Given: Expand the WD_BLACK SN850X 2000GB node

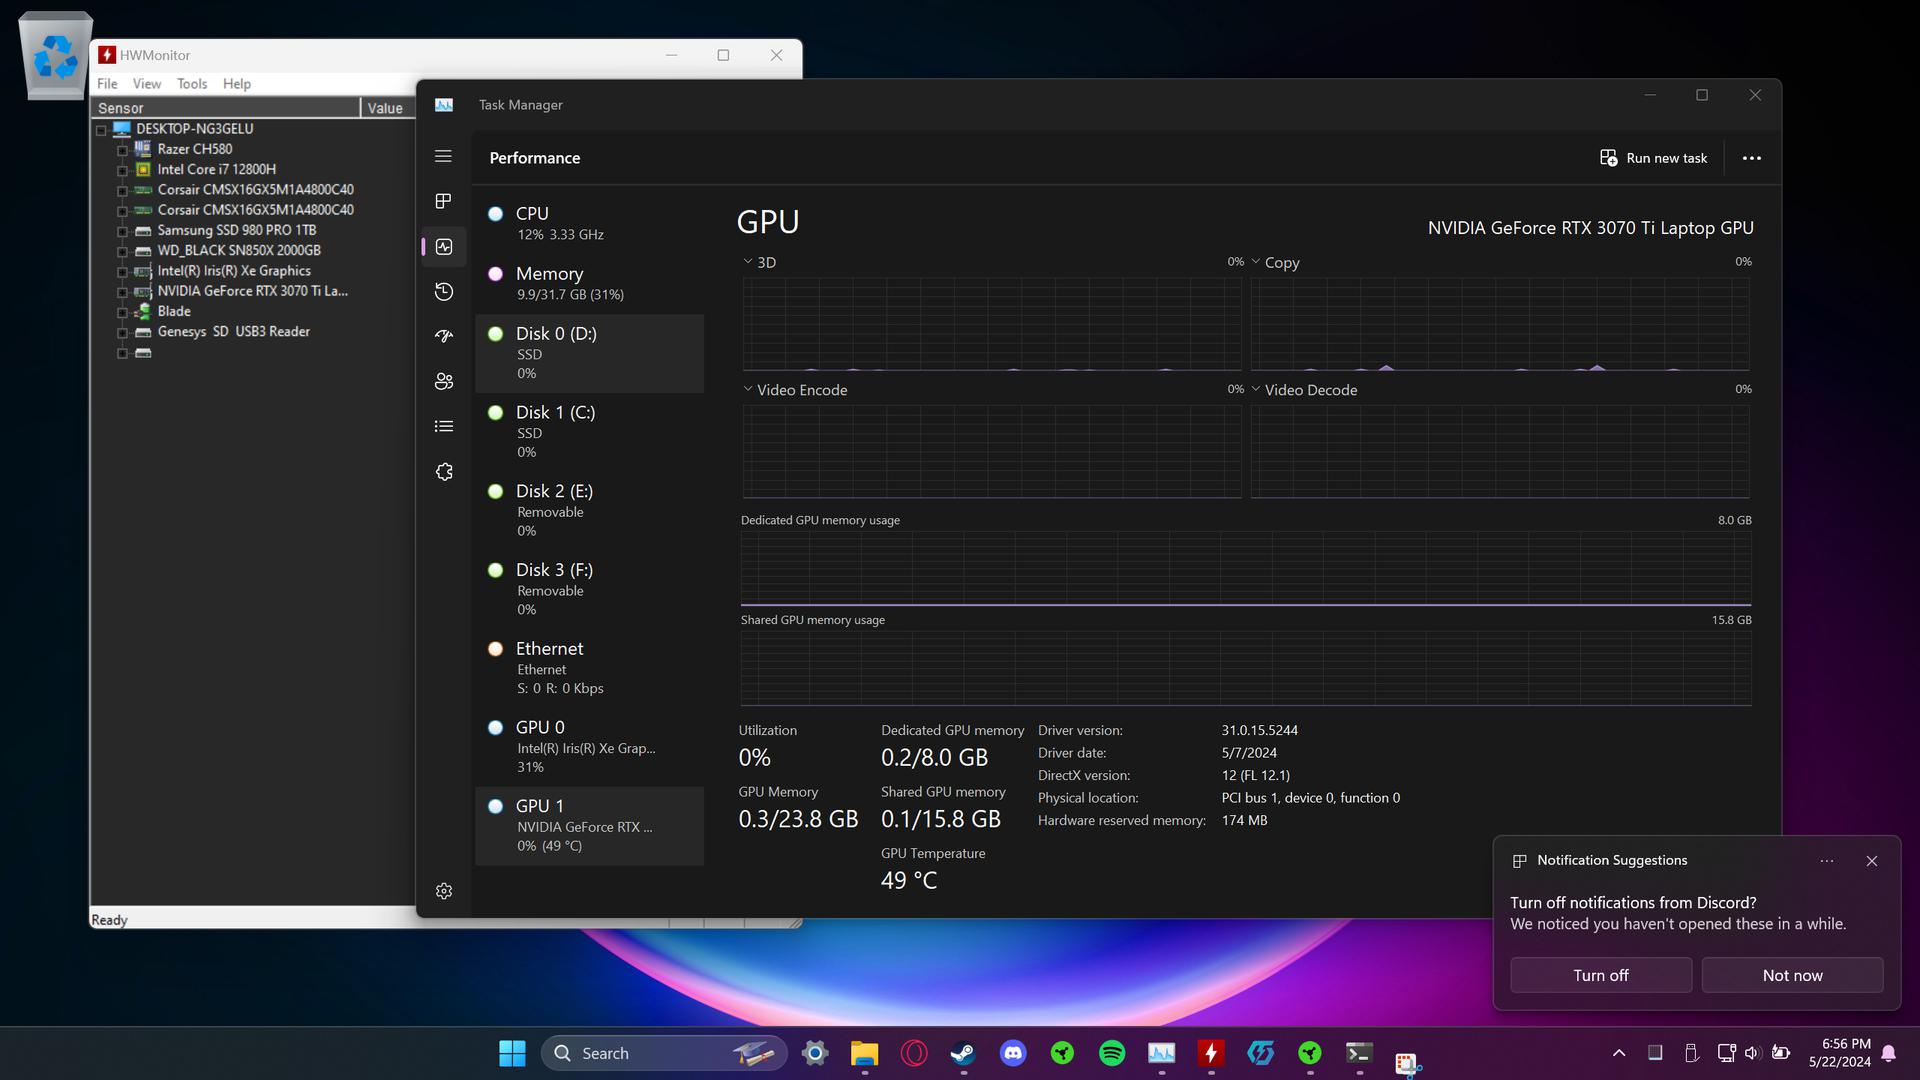Looking at the screenshot, I should tap(122, 251).
